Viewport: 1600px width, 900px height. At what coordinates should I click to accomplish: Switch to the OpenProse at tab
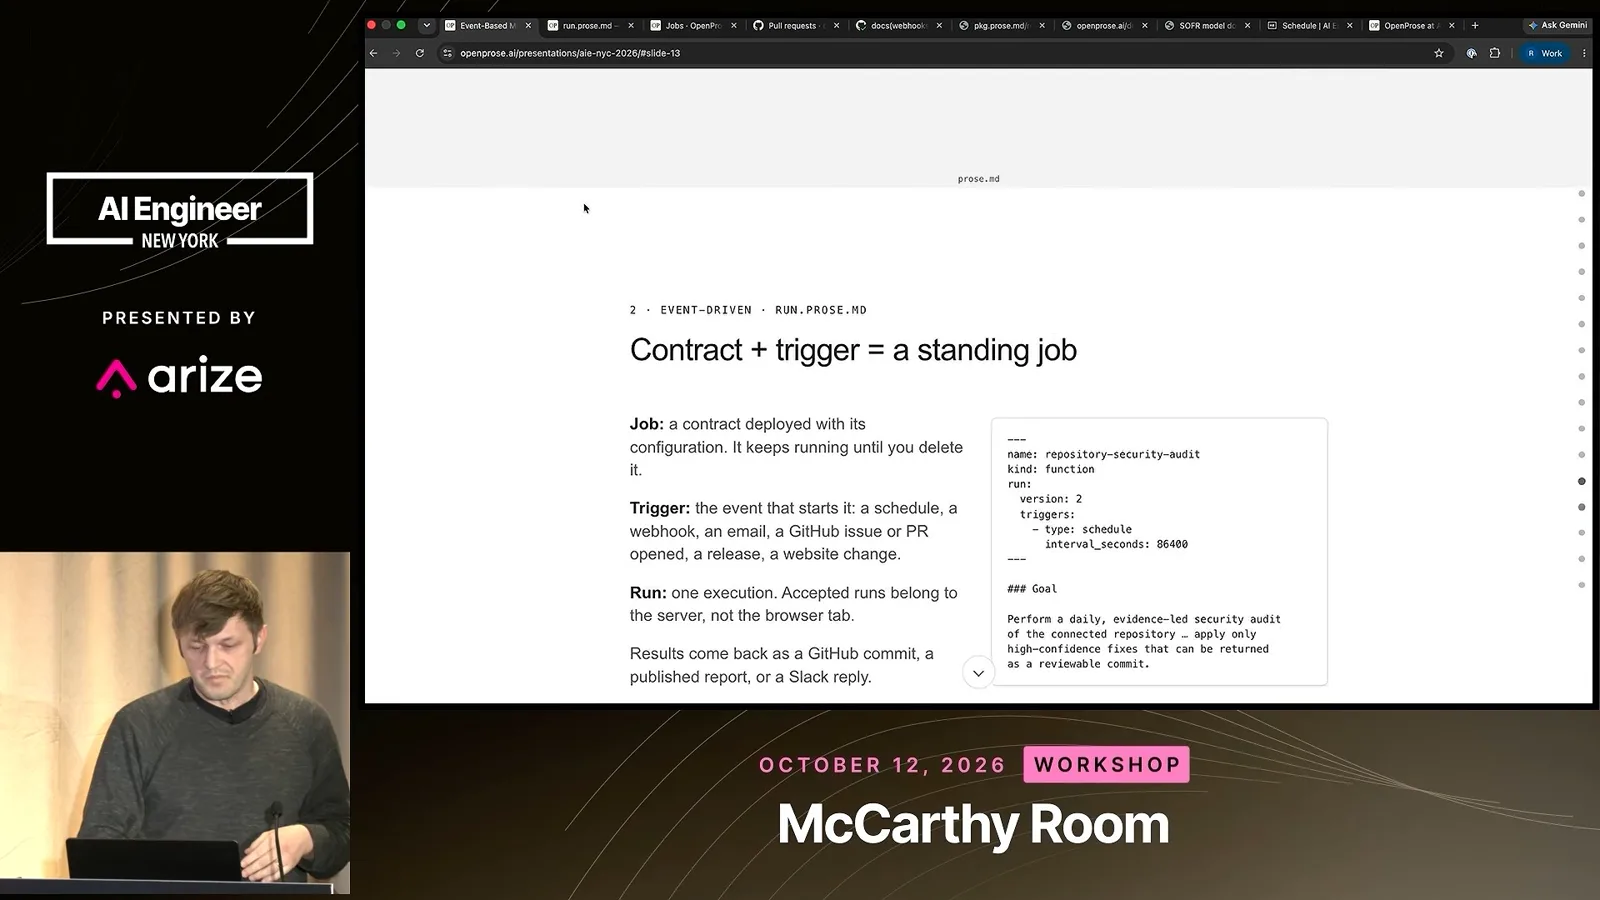coord(1411,26)
